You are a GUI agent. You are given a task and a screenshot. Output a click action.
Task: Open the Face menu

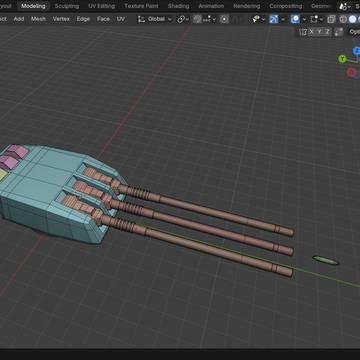point(103,19)
